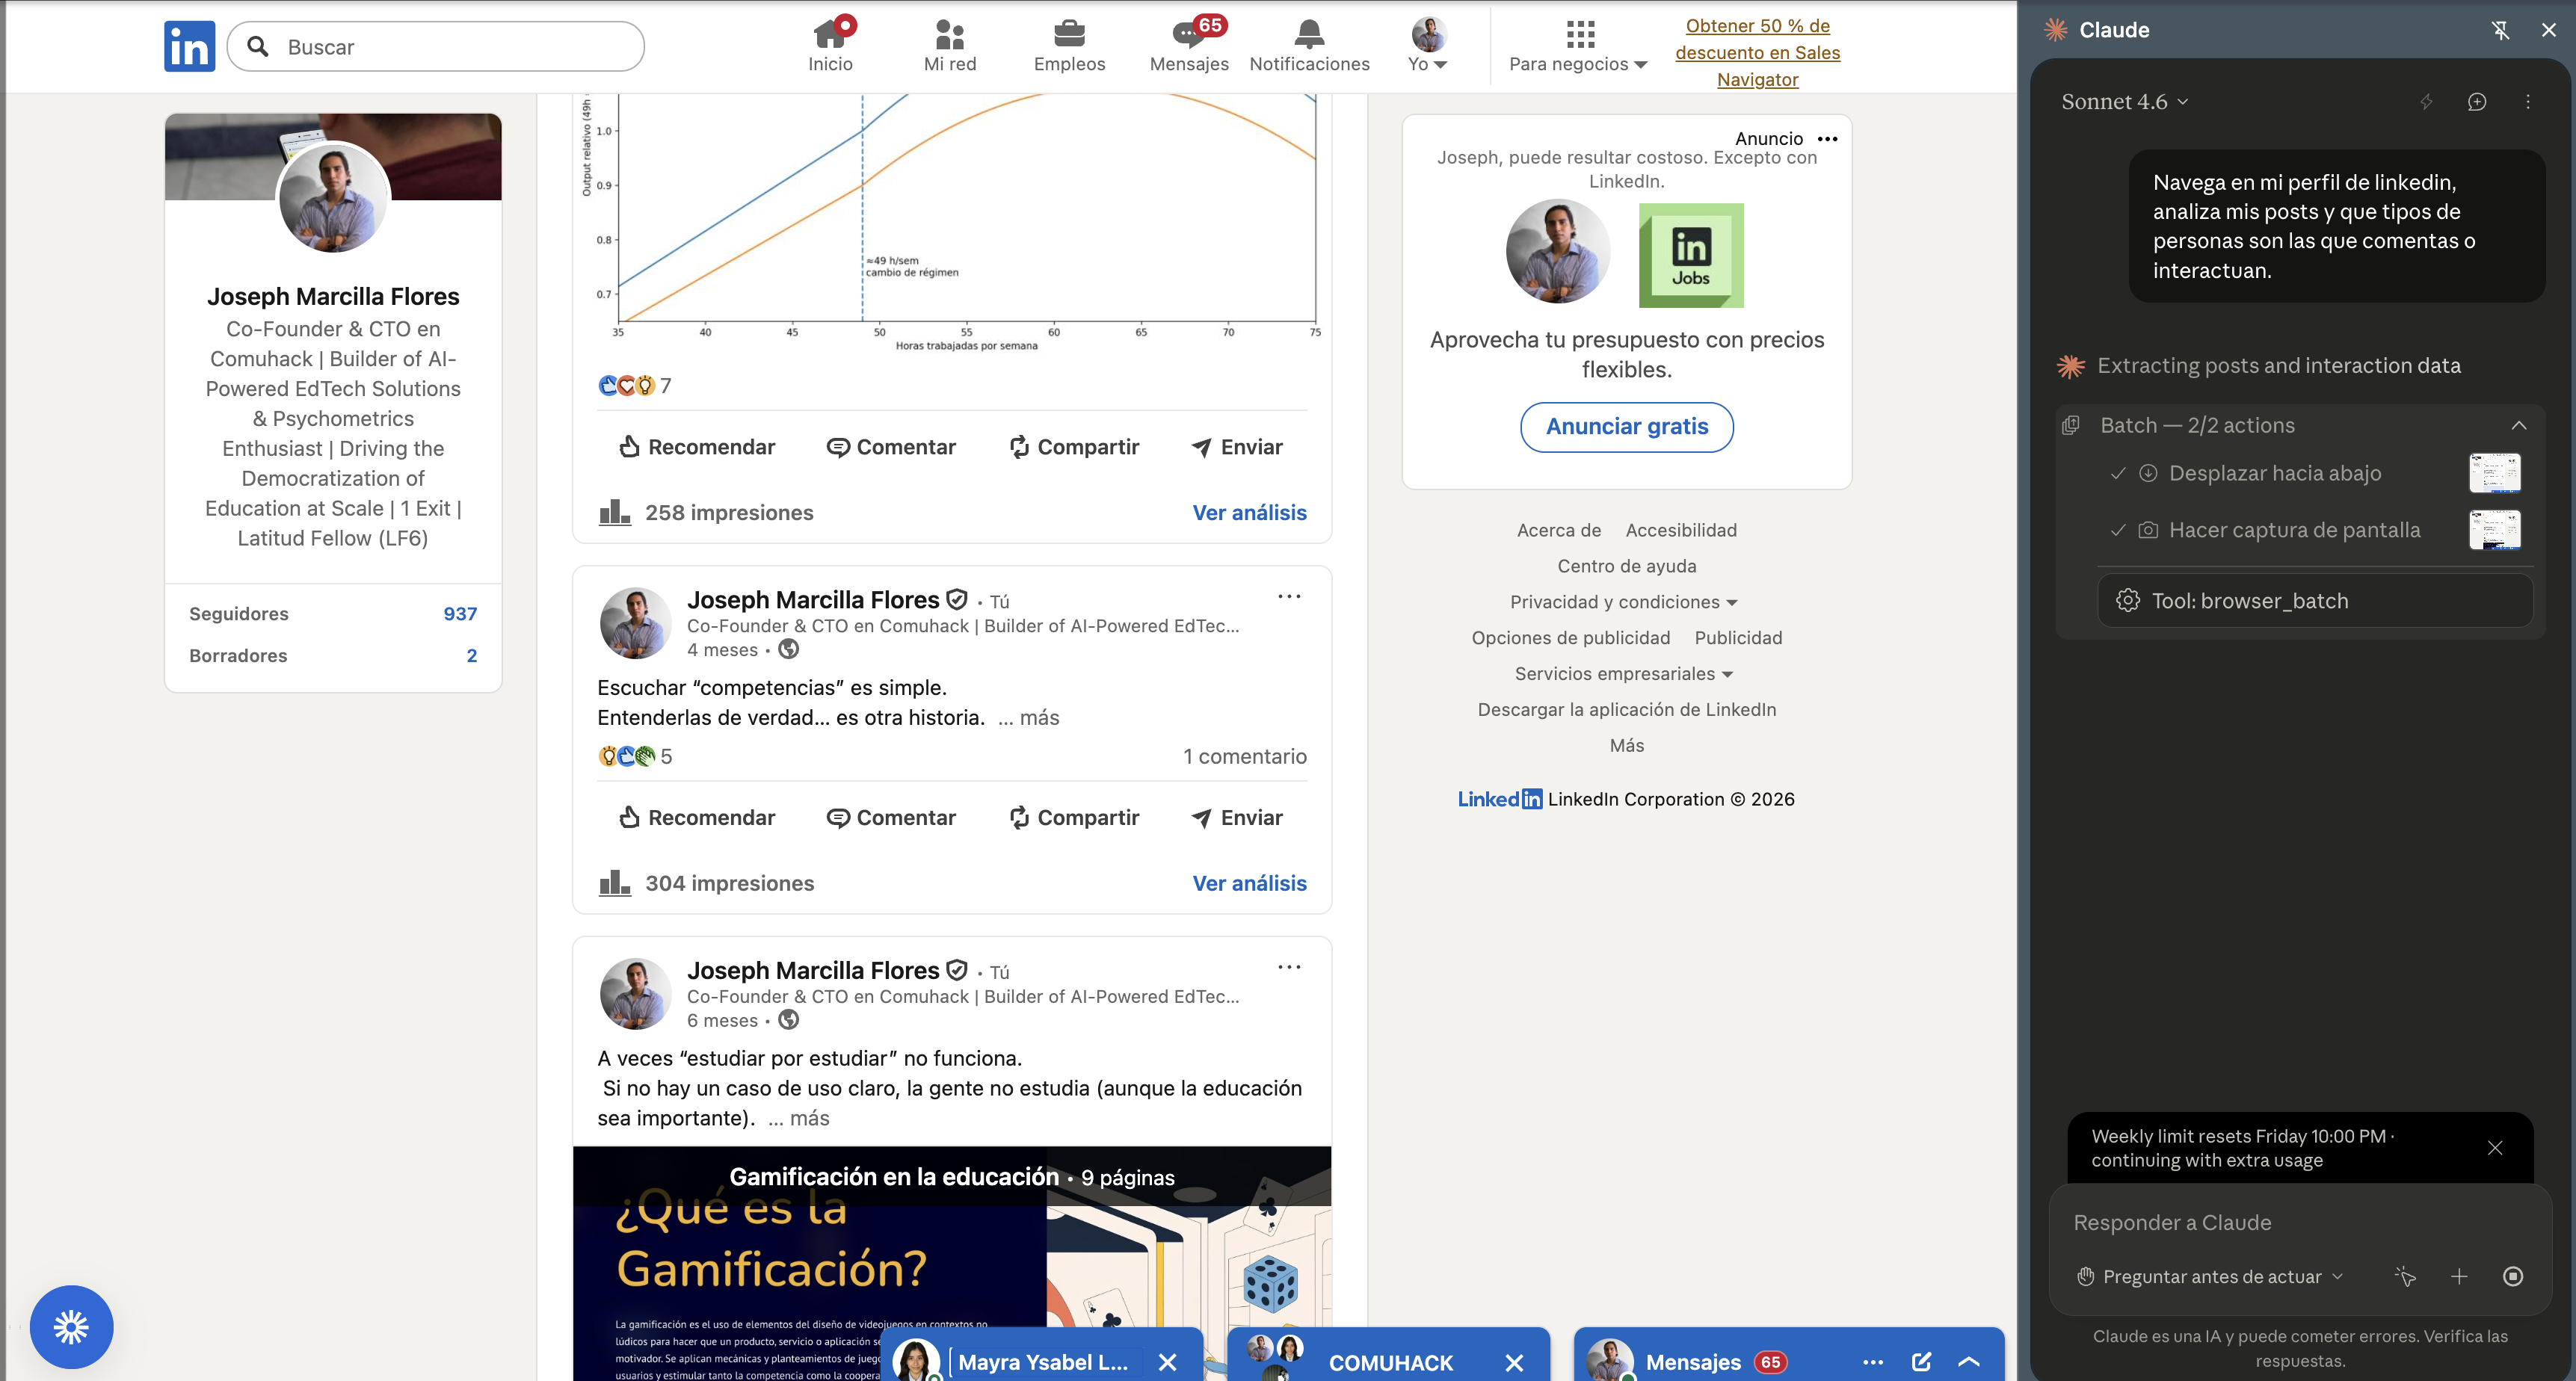Collapse the Batch 2/2 actions section
This screenshot has width=2576, height=1381.
(2519, 426)
